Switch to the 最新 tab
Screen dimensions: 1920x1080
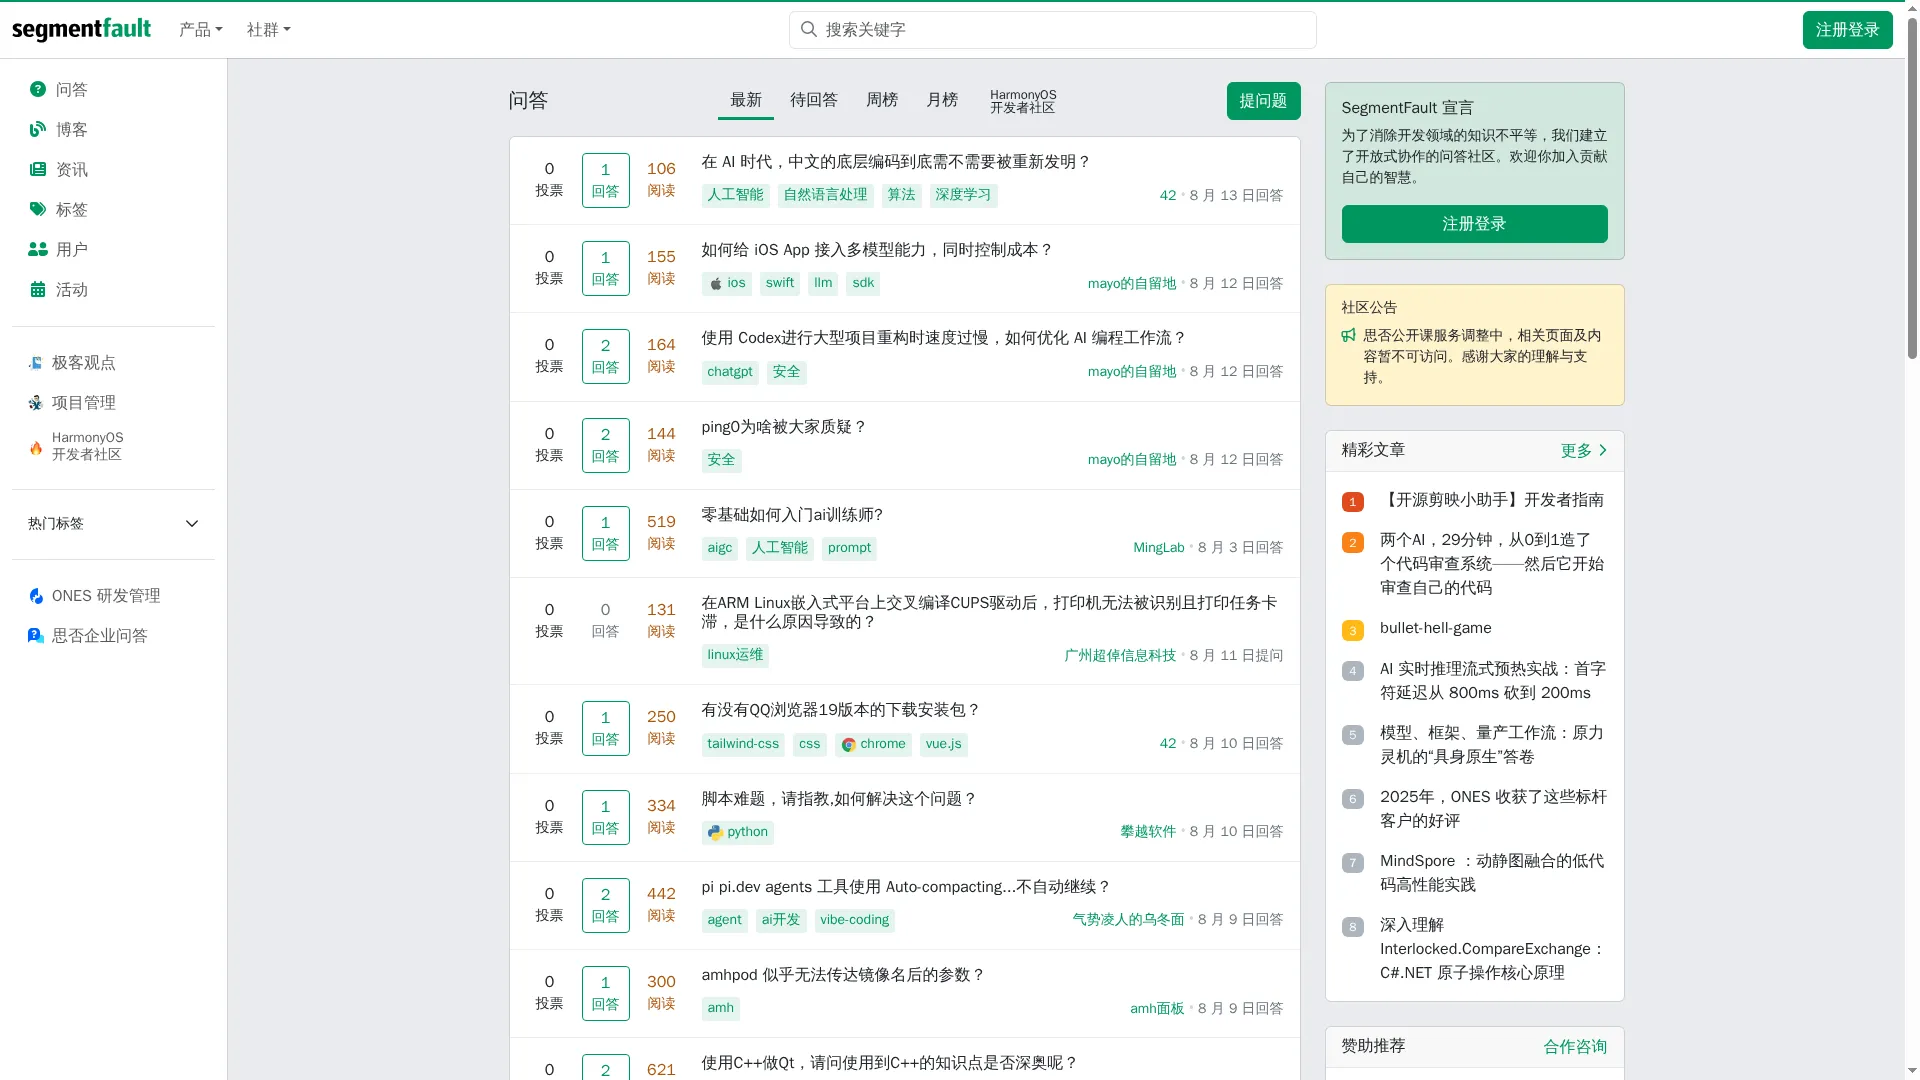coord(746,100)
